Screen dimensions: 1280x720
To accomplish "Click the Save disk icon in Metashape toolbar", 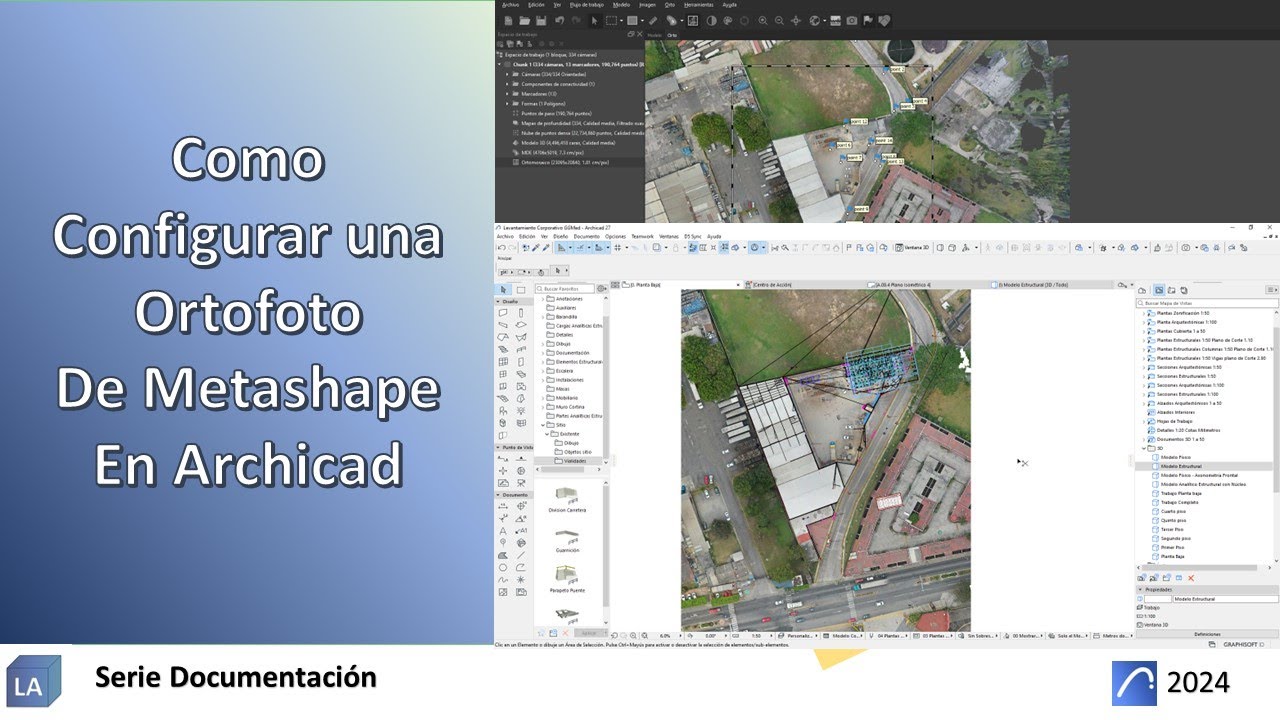I will point(541,20).
